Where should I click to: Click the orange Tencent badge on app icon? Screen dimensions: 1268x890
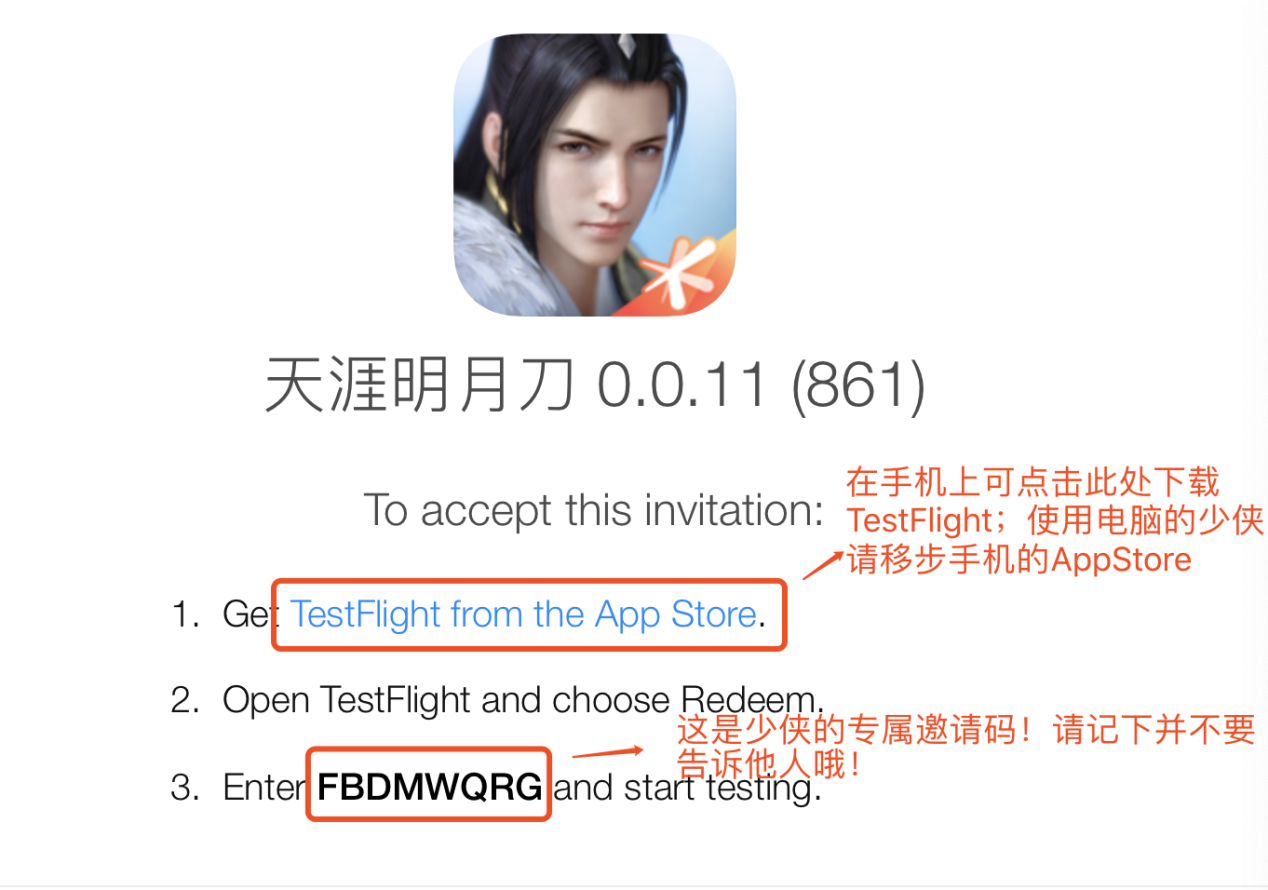(687, 270)
